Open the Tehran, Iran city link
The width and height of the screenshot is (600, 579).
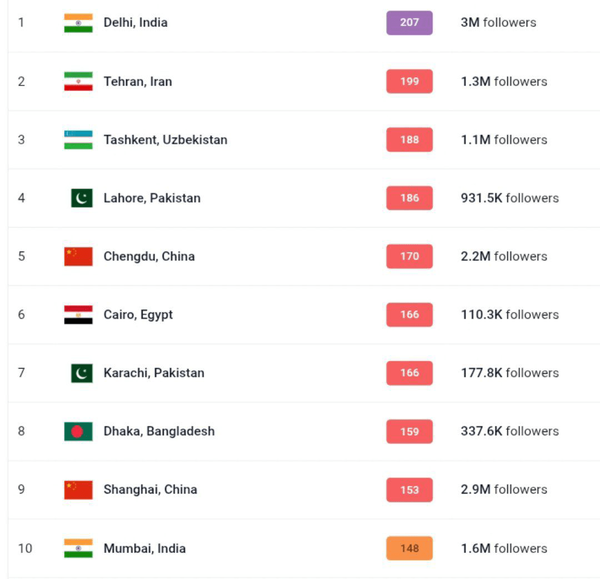click(x=137, y=81)
